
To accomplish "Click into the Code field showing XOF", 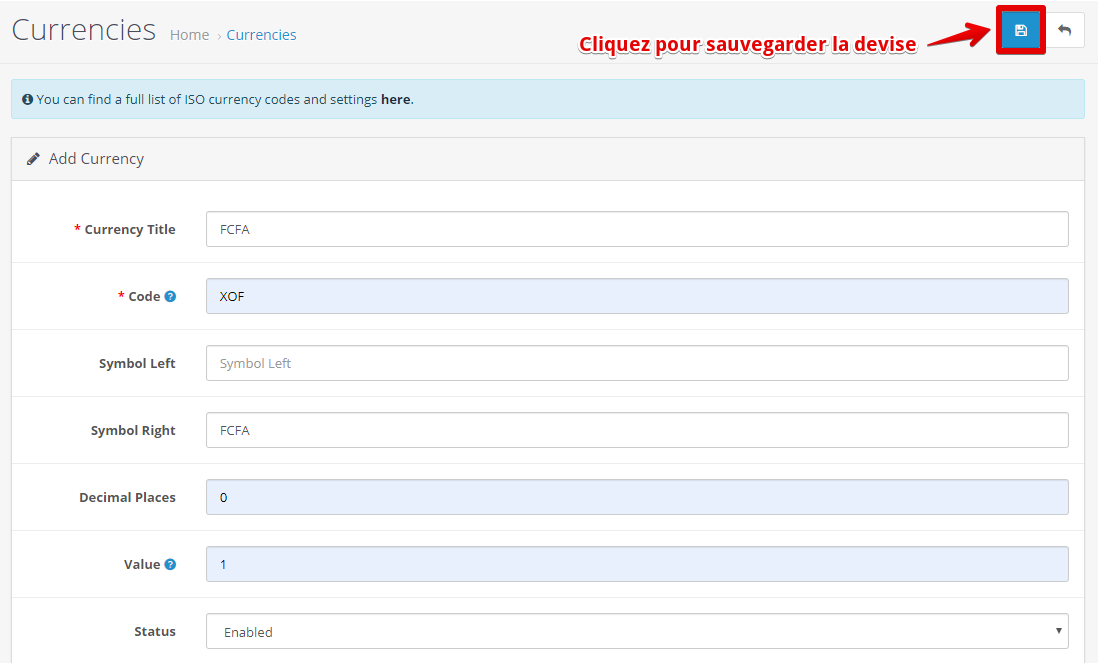I will click(637, 296).
